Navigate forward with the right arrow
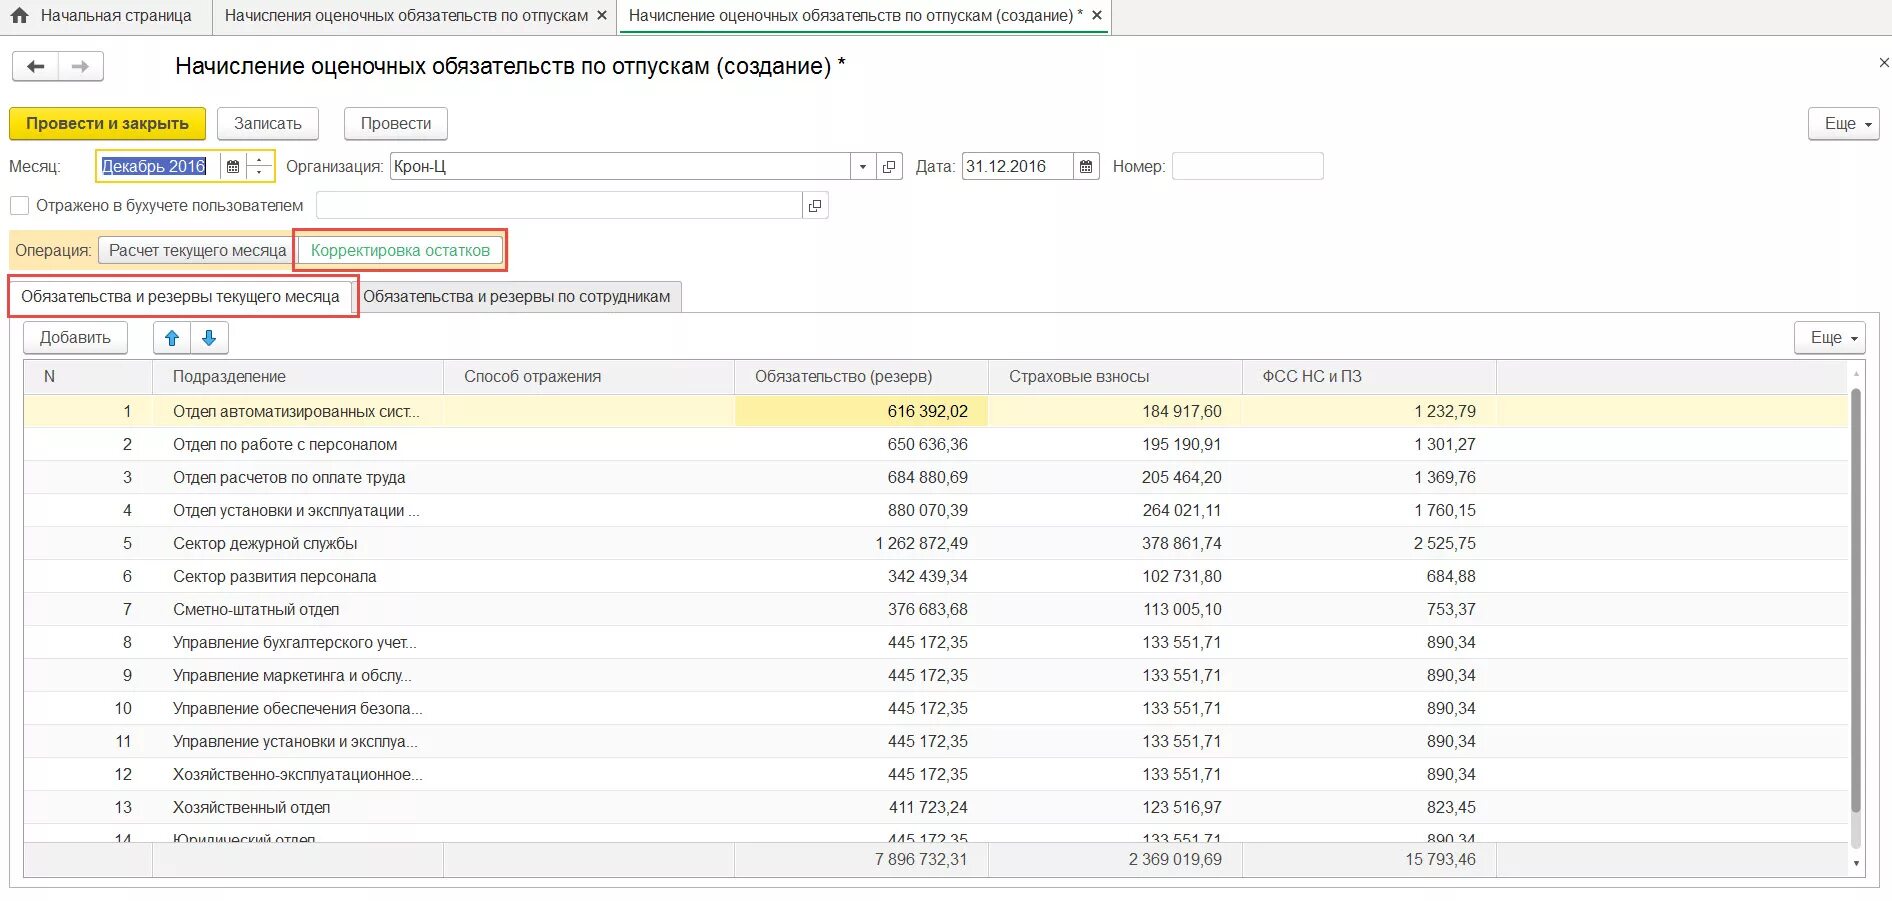Viewport: 1892px width, 901px height. click(81, 67)
